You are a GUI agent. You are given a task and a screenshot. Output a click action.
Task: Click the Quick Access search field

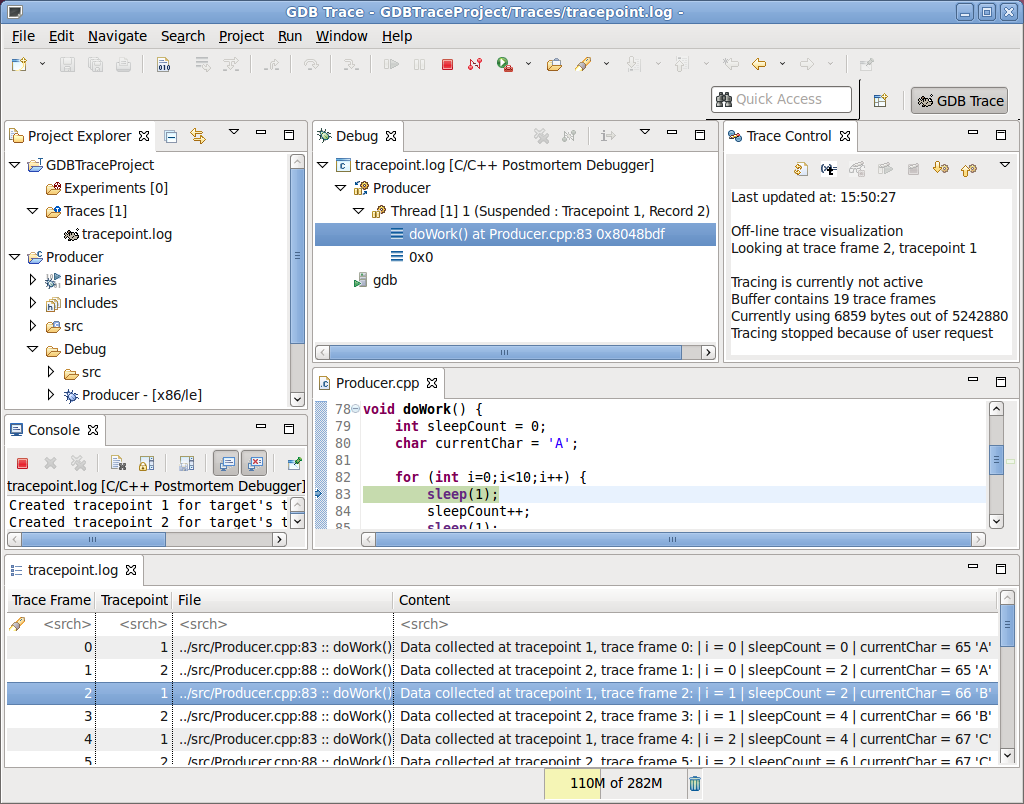click(x=781, y=99)
